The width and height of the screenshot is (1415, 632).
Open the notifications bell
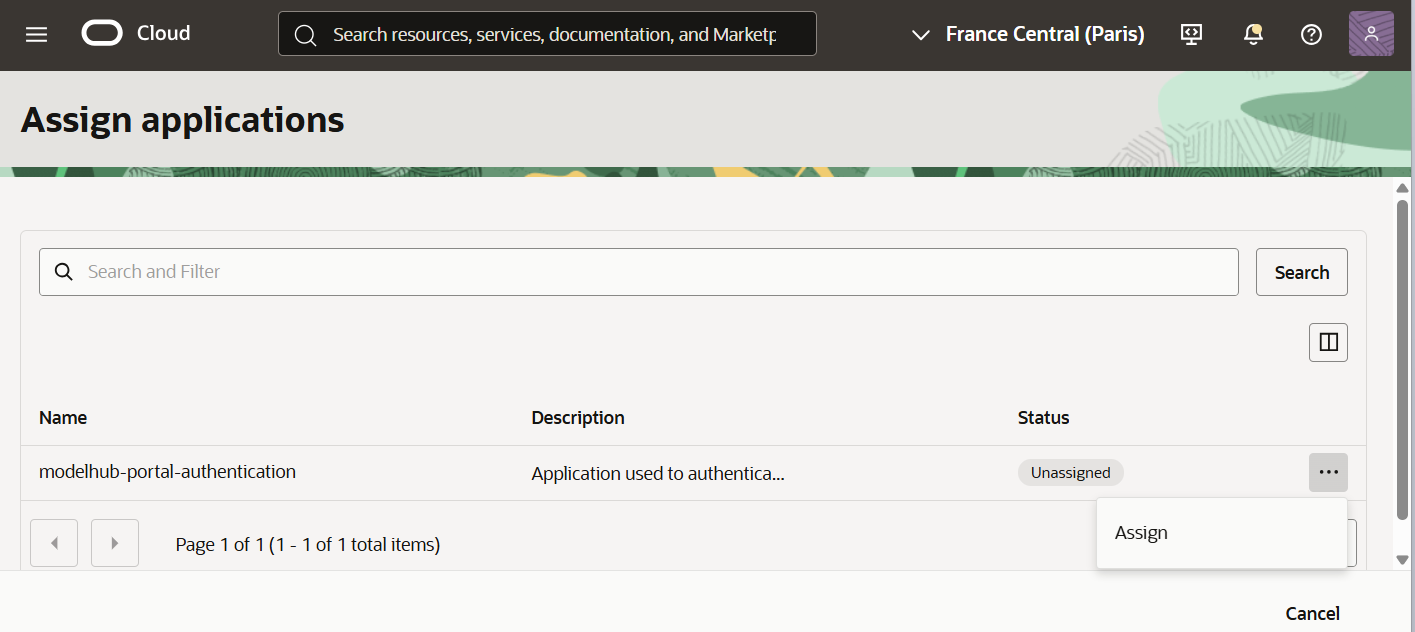1252,33
